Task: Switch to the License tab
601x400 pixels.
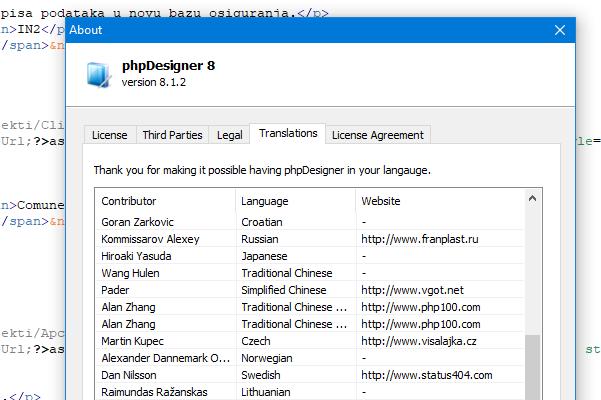Action: (x=110, y=135)
